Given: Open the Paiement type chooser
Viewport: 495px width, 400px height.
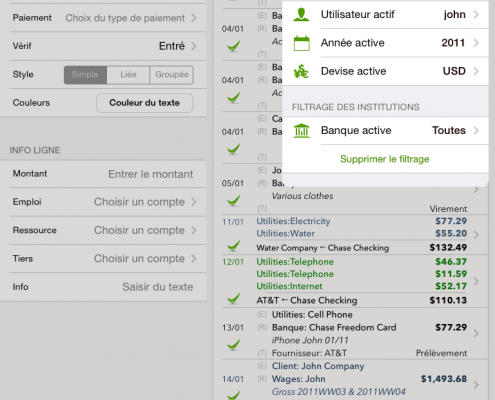Looking at the screenshot, I should coord(103,18).
